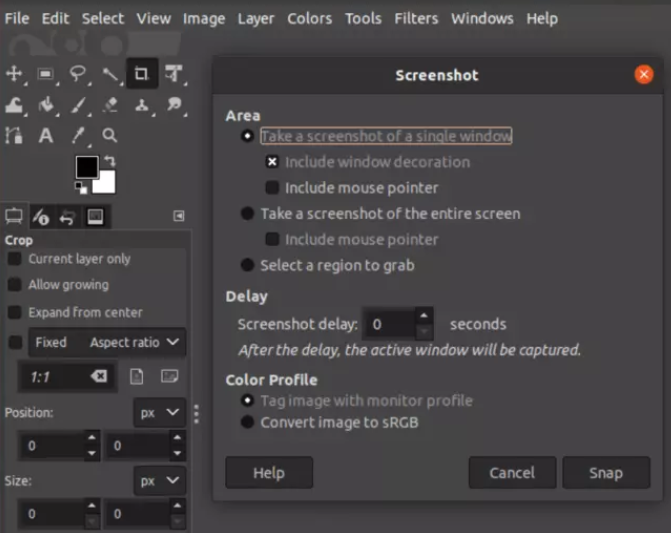Activate the Crop tool icon
Image resolution: width=671 pixels, height=533 pixels.
(x=142, y=74)
